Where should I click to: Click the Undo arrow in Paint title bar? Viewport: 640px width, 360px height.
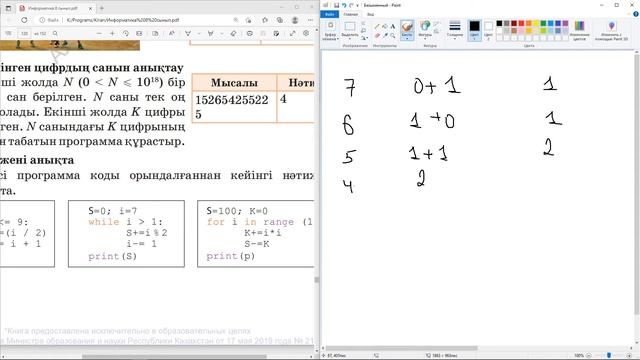(x=344, y=5)
